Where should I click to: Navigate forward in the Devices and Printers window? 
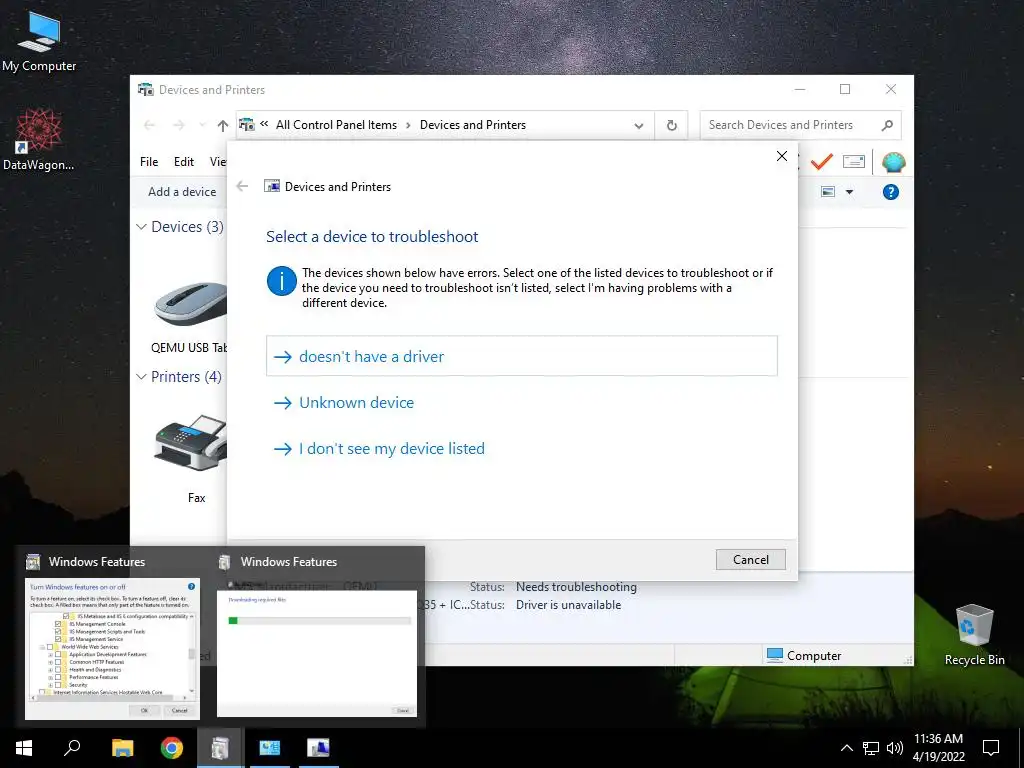(x=178, y=125)
